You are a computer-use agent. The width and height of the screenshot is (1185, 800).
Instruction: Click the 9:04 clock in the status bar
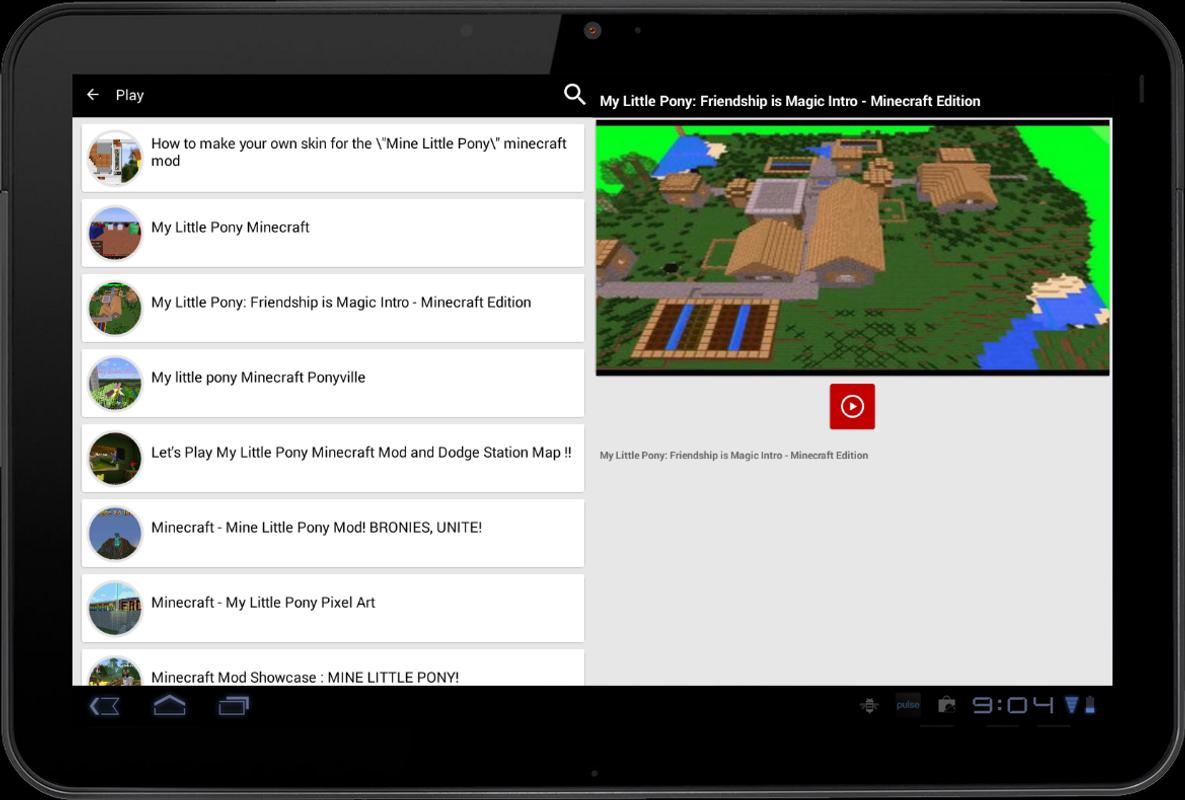coord(1013,706)
